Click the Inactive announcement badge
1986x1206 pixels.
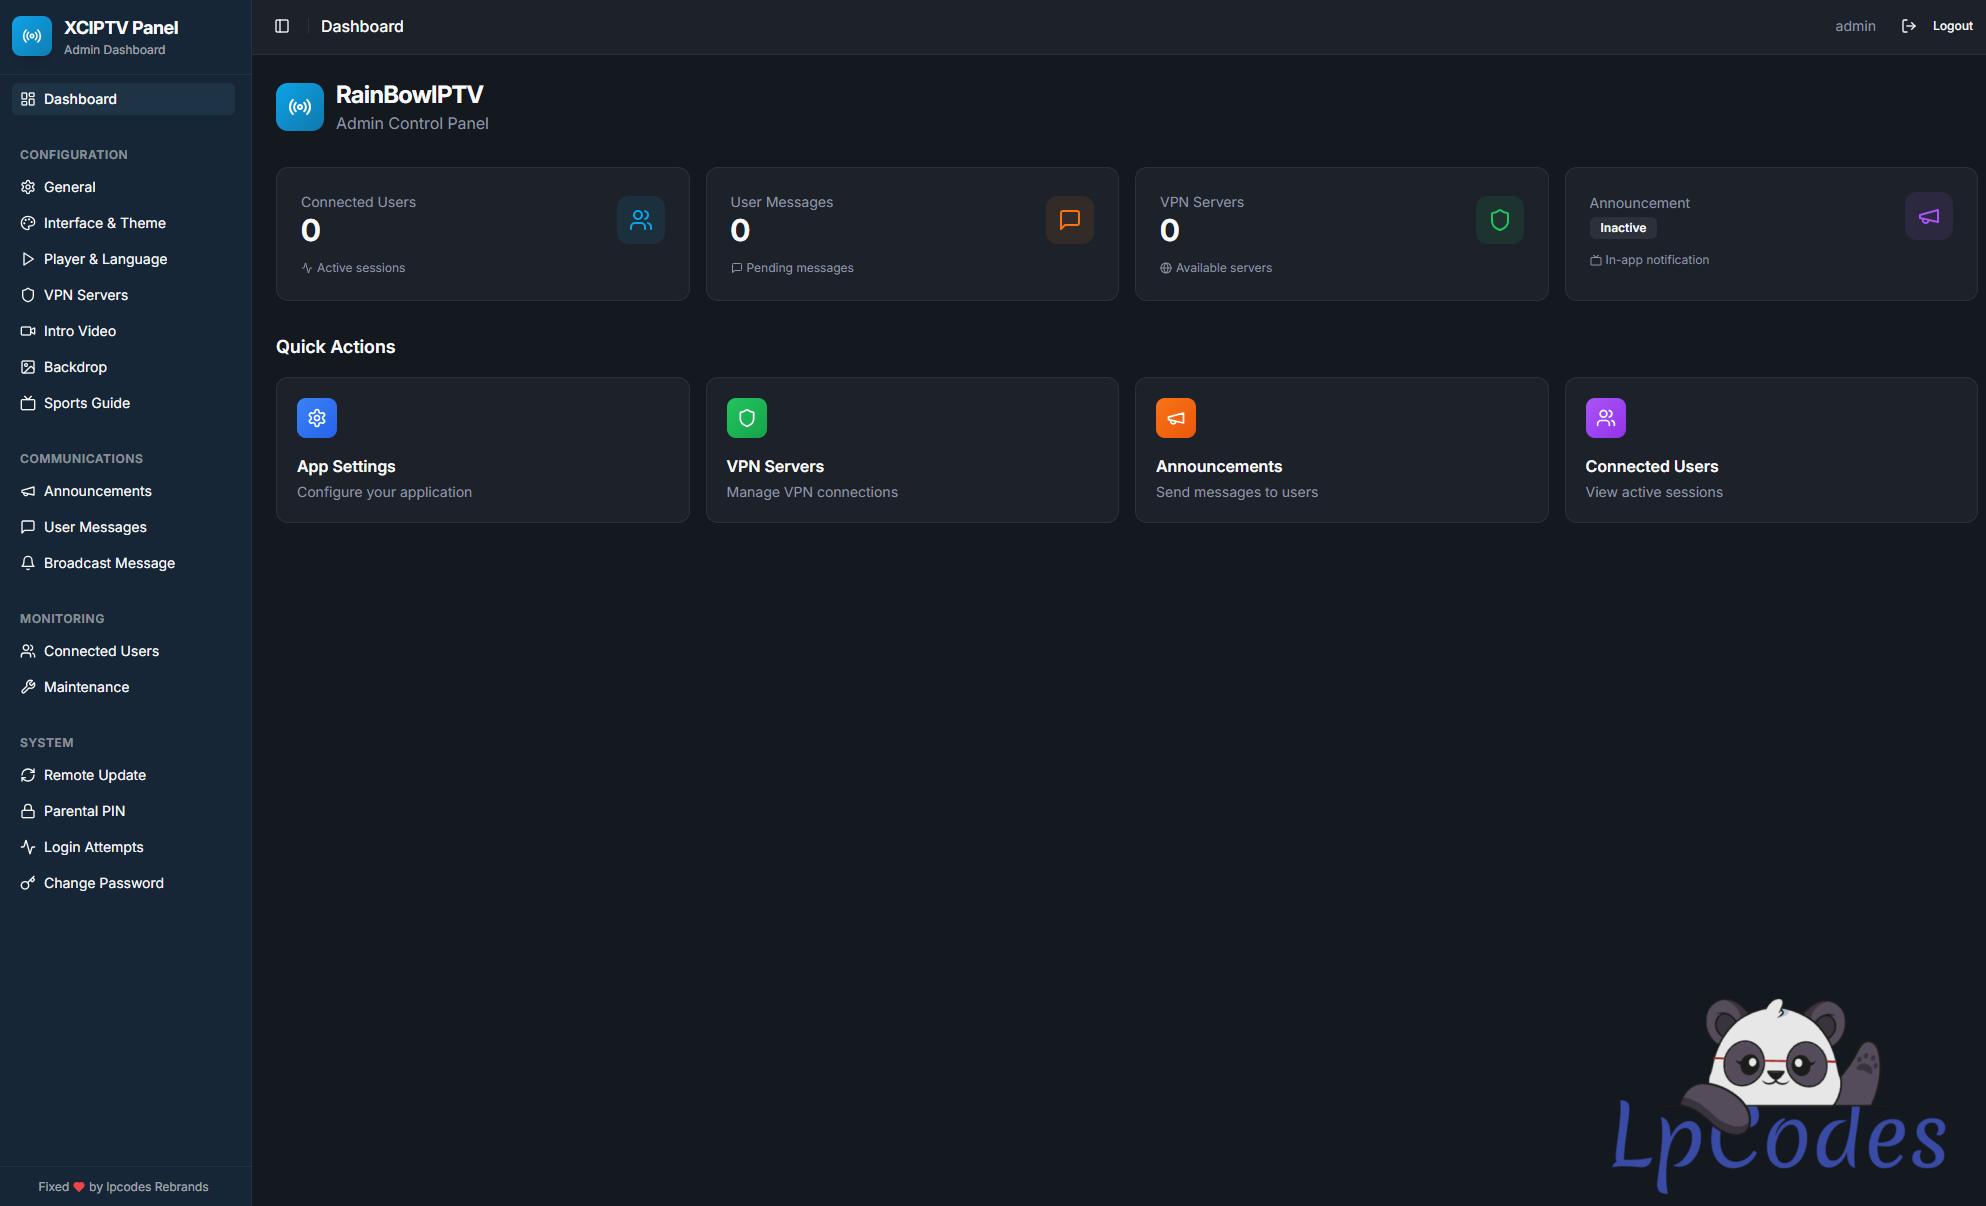coord(1623,228)
